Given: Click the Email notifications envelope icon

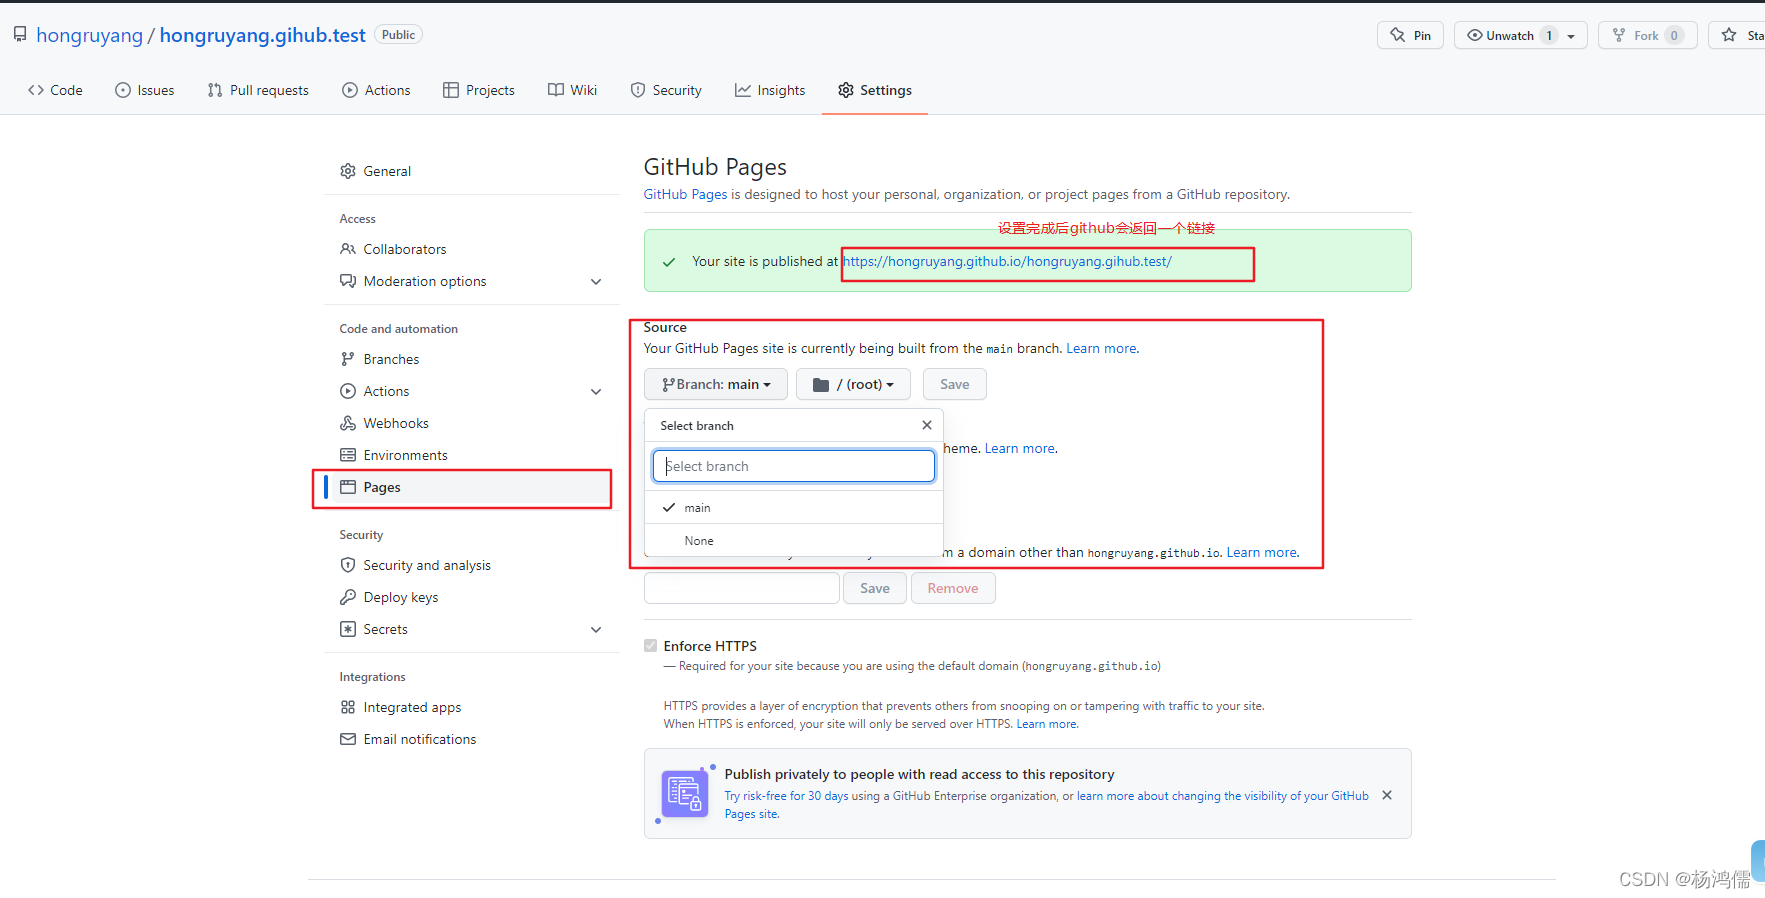Looking at the screenshot, I should point(348,739).
